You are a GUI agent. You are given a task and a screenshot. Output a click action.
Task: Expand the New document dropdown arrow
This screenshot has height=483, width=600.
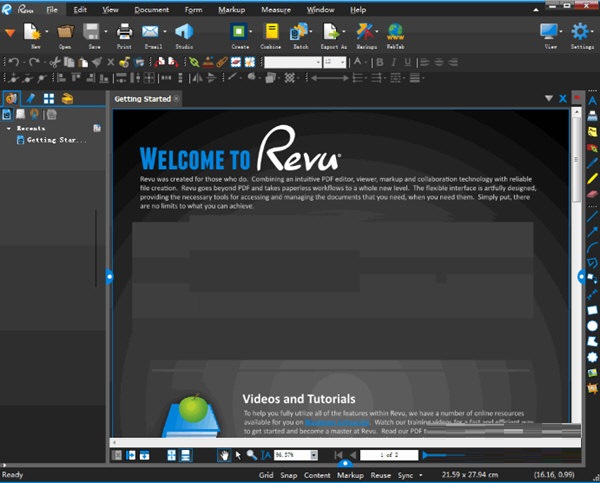[x=47, y=32]
